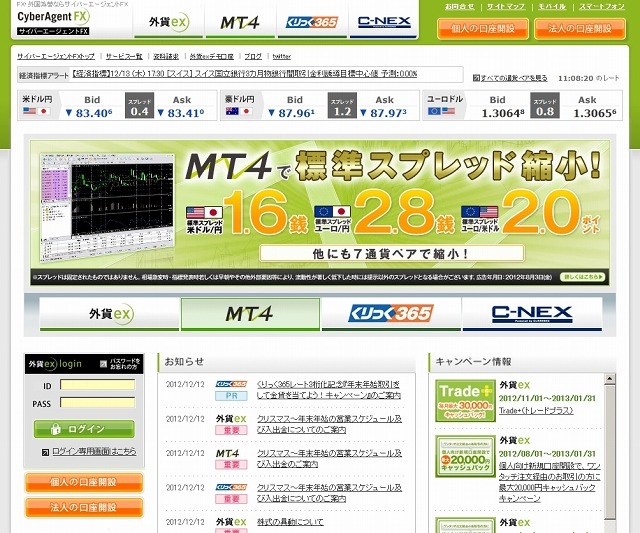Screen dimensions: 640x533
Task: Click sidebar 個人の口座開設 orange button
Action: pyautogui.click(x=84, y=482)
